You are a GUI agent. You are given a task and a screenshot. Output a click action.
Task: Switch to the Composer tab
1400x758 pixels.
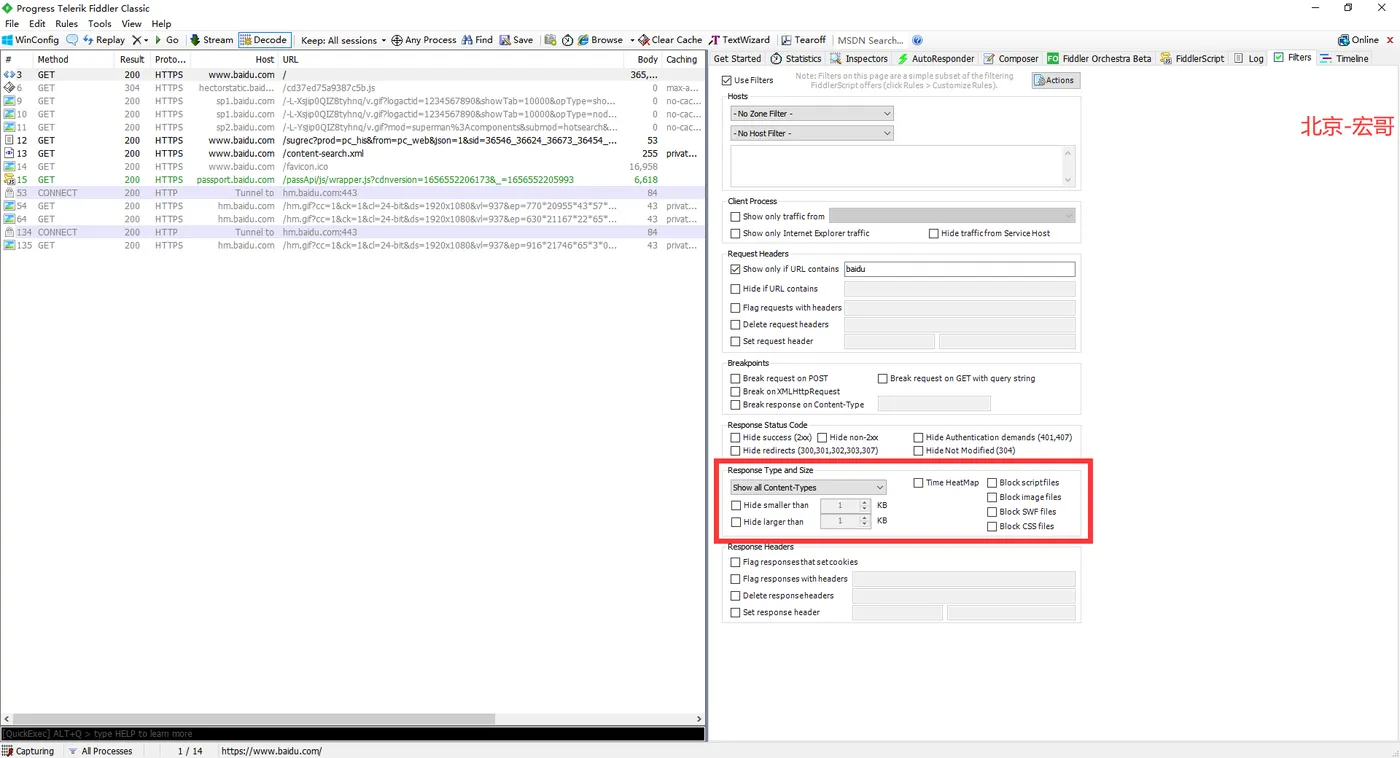click(x=1011, y=58)
